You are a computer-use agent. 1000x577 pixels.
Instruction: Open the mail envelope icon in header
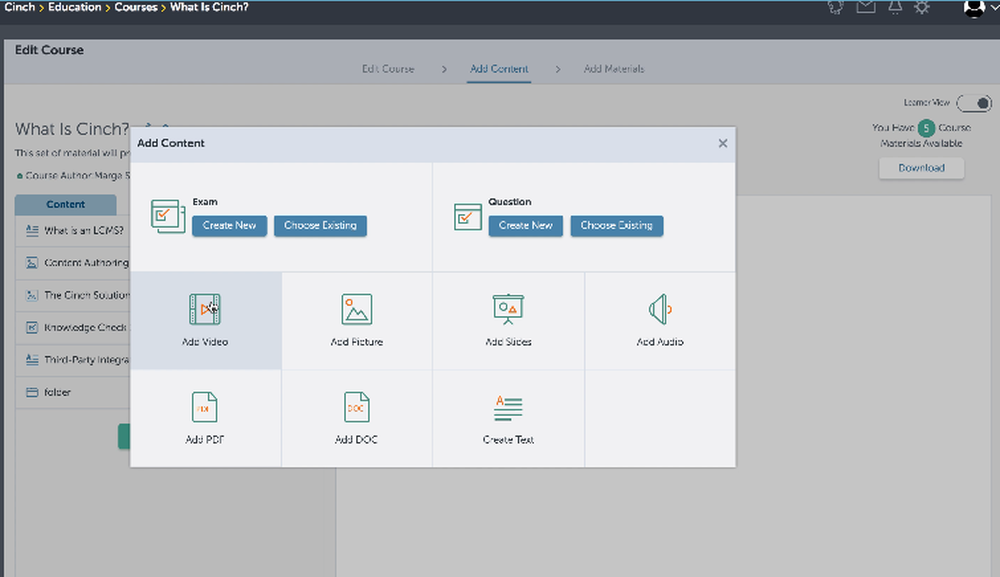click(x=865, y=8)
